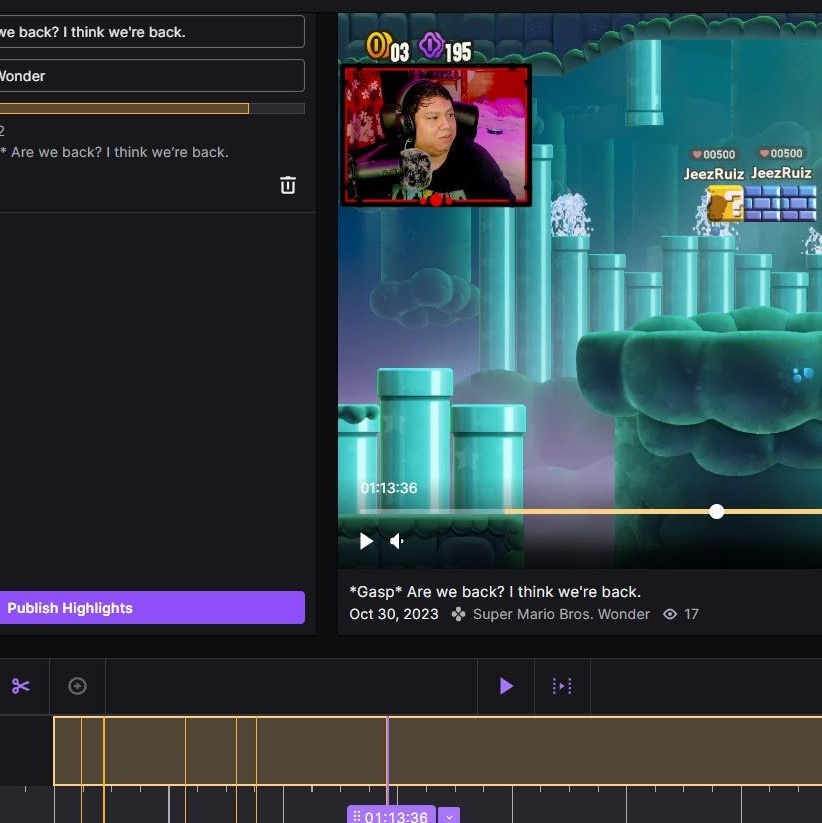Click the game controller icon beside game name
The height and width of the screenshot is (823, 822).
pyautogui.click(x=458, y=614)
